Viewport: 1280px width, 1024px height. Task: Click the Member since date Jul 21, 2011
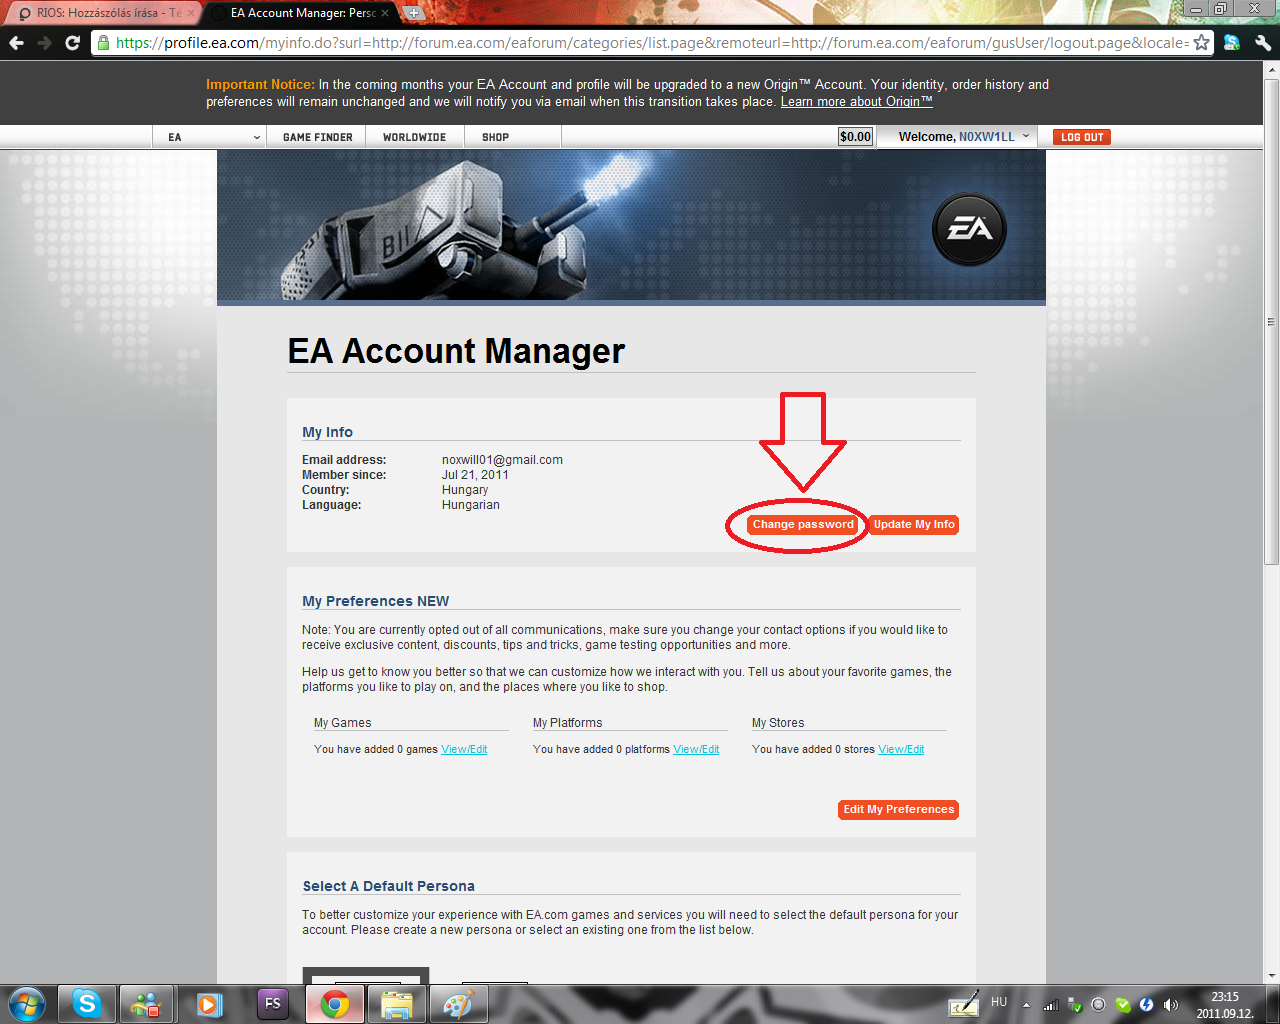point(475,475)
